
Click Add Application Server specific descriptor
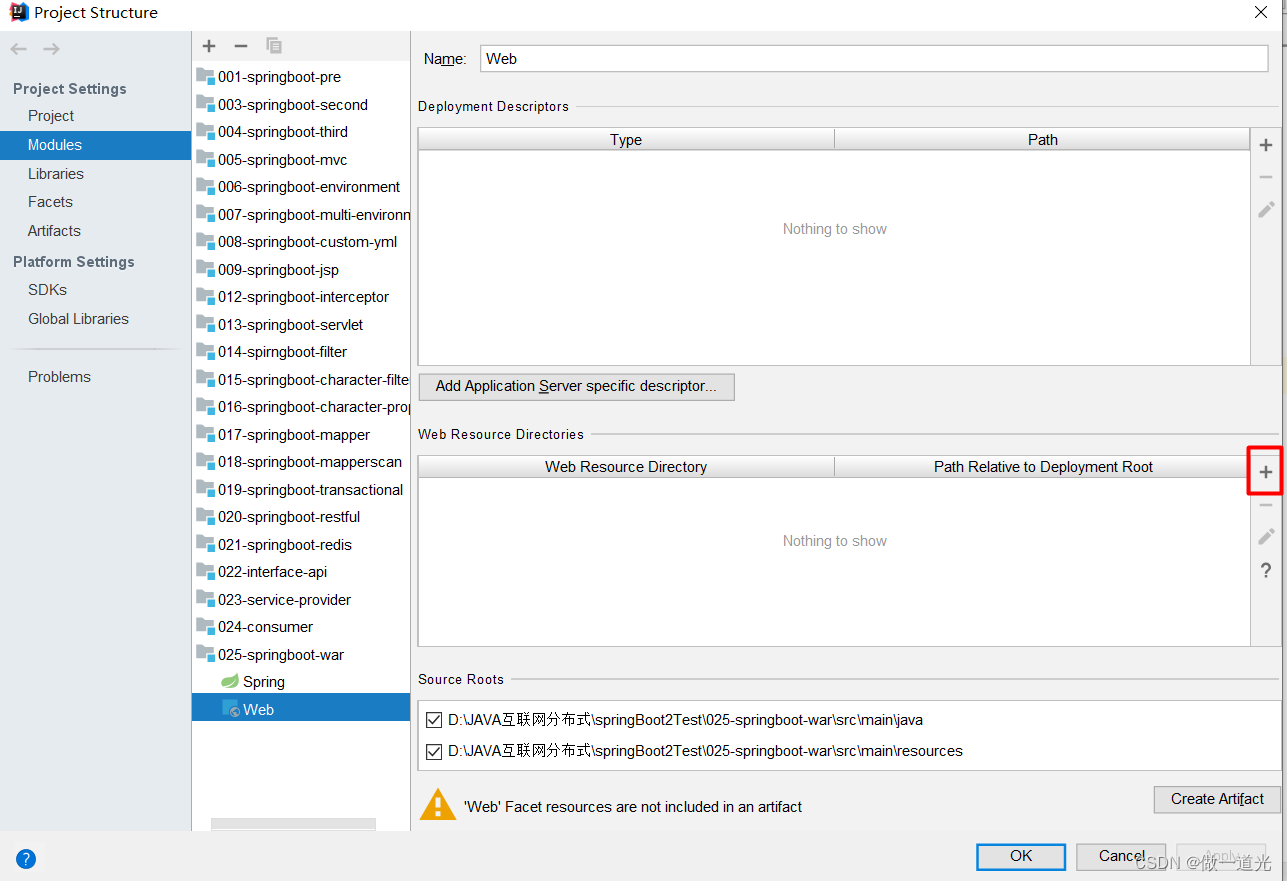tap(576, 387)
